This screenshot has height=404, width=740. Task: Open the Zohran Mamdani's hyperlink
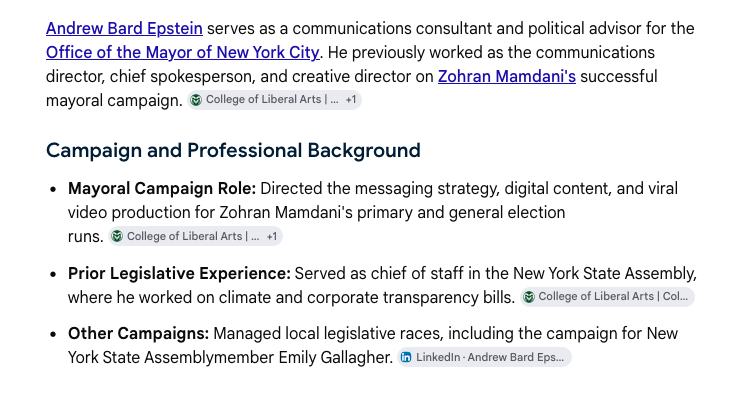tap(507, 76)
